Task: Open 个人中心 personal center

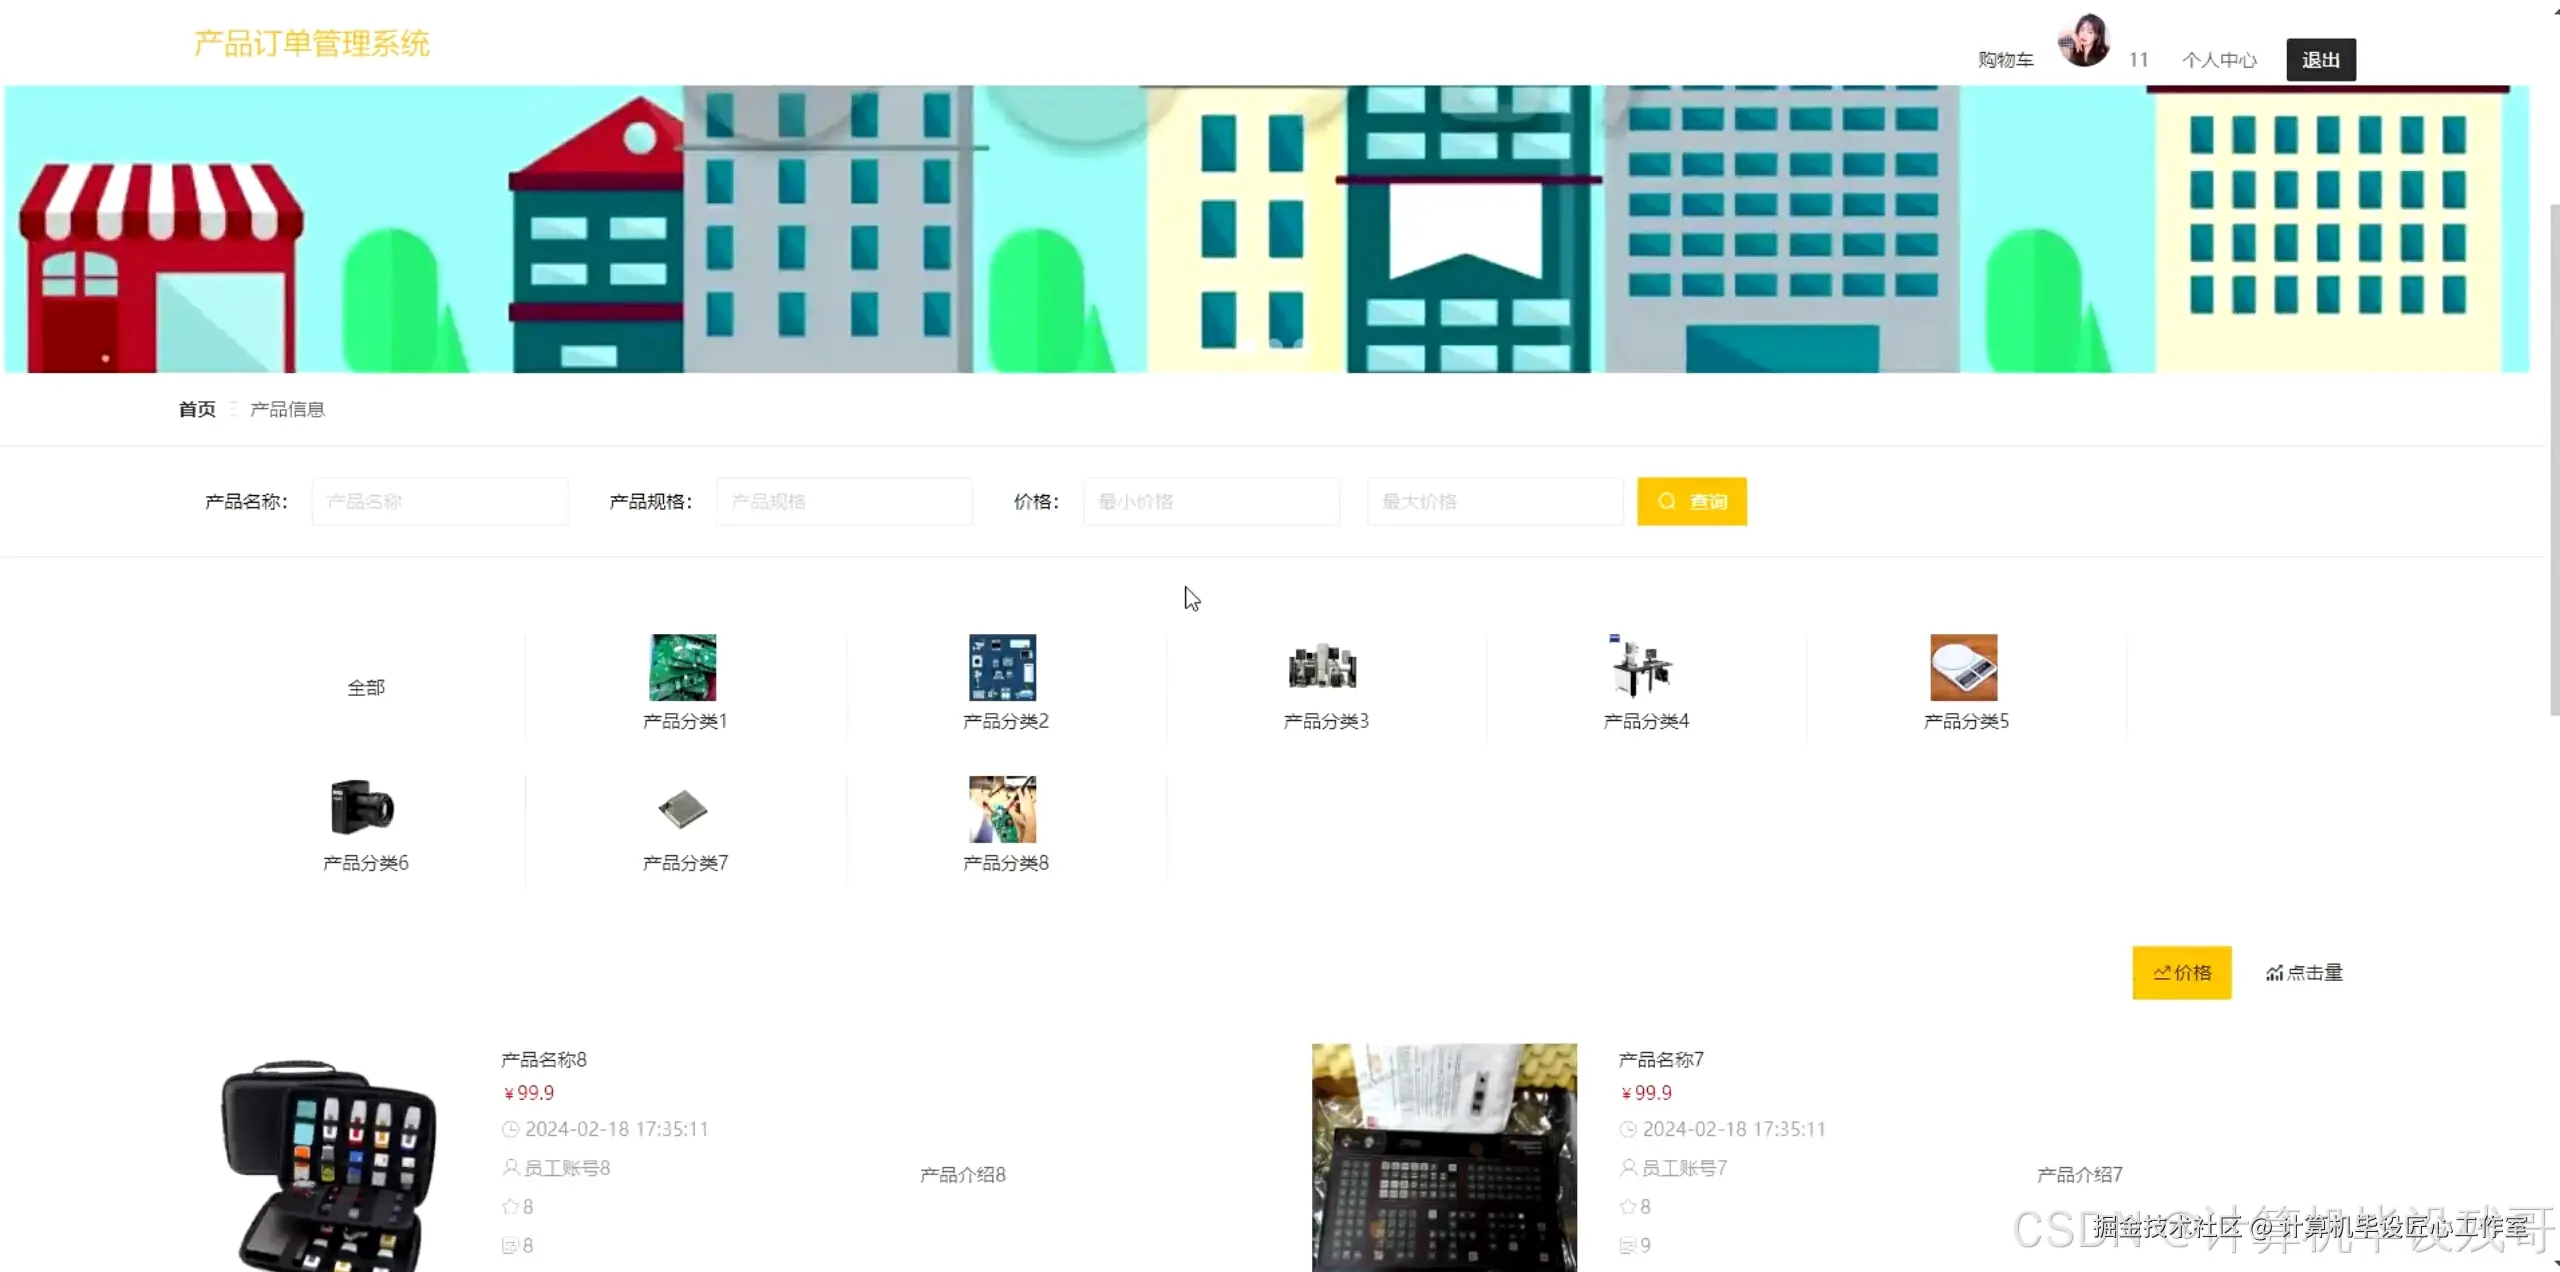Action: [2219, 59]
